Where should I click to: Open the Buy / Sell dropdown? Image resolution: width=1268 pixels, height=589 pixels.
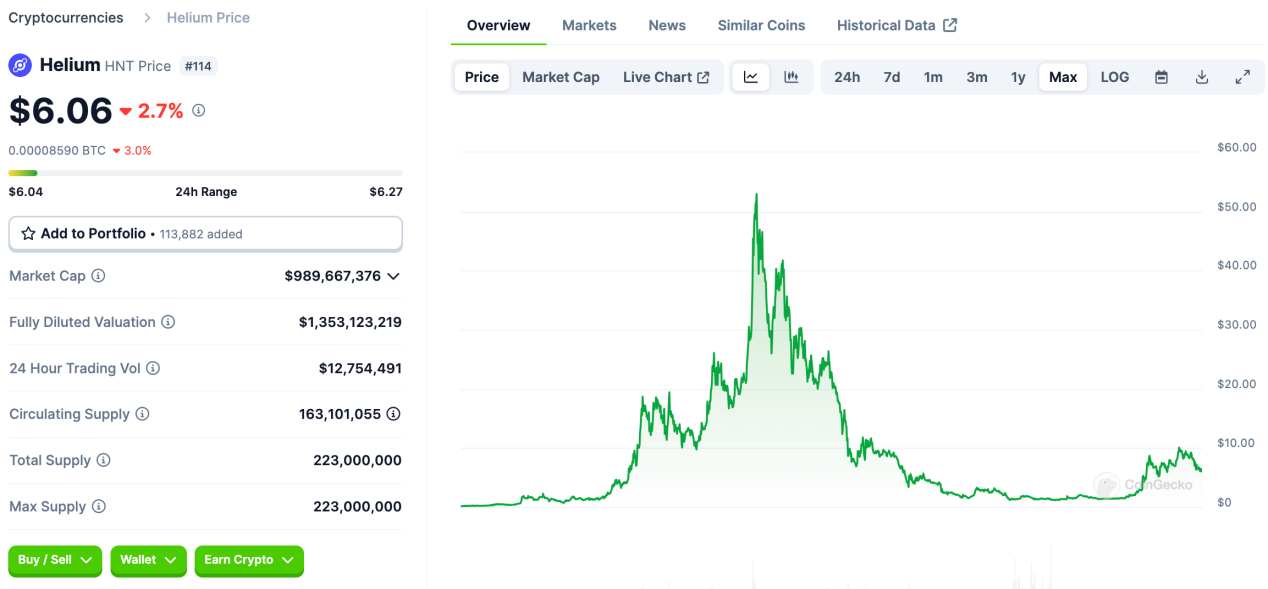click(x=54, y=561)
